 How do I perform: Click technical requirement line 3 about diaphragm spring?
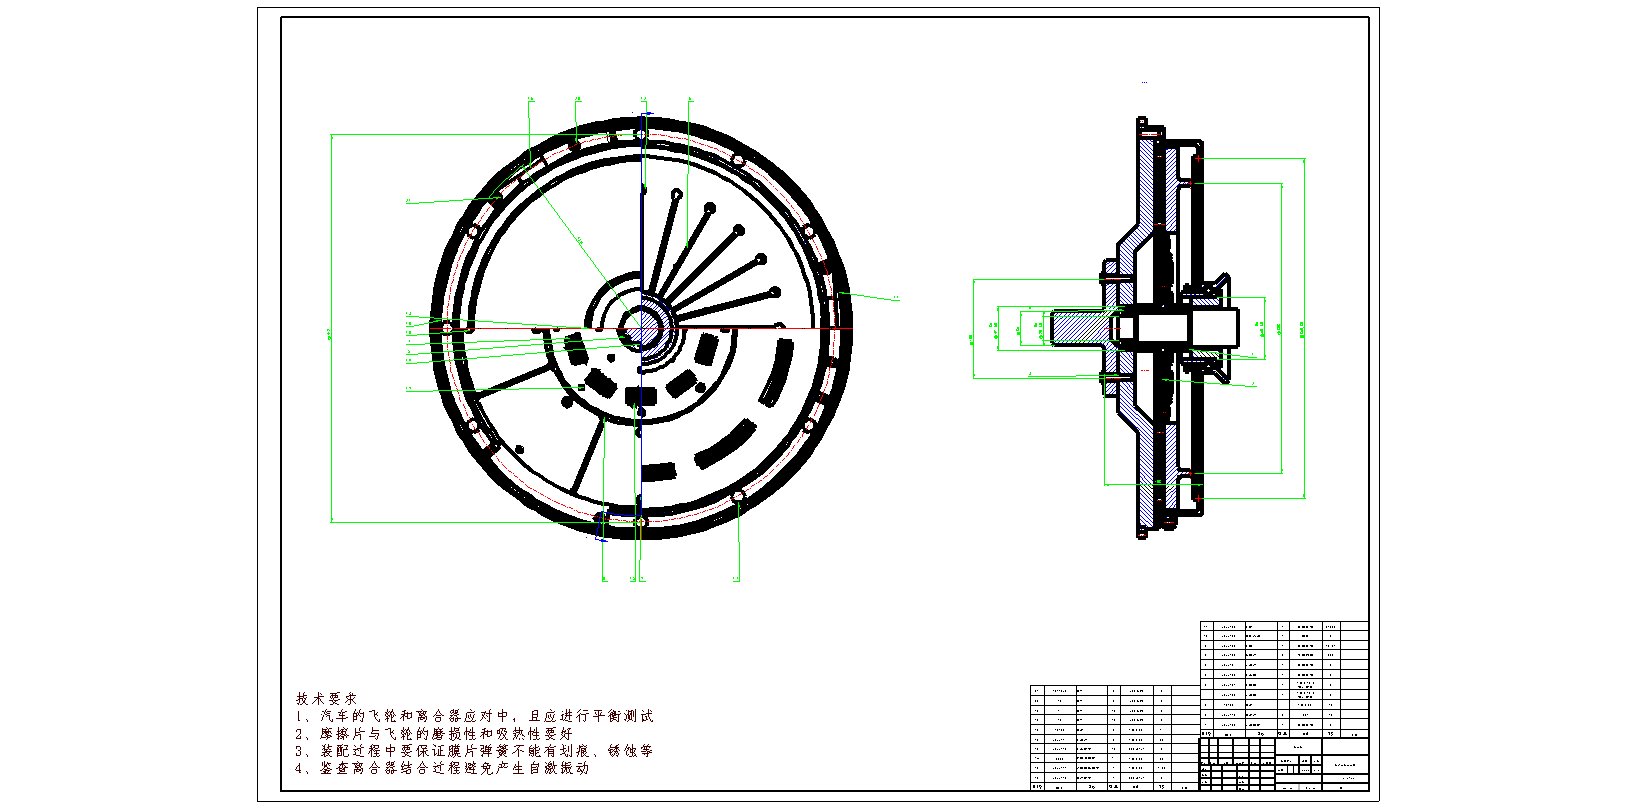[474, 750]
